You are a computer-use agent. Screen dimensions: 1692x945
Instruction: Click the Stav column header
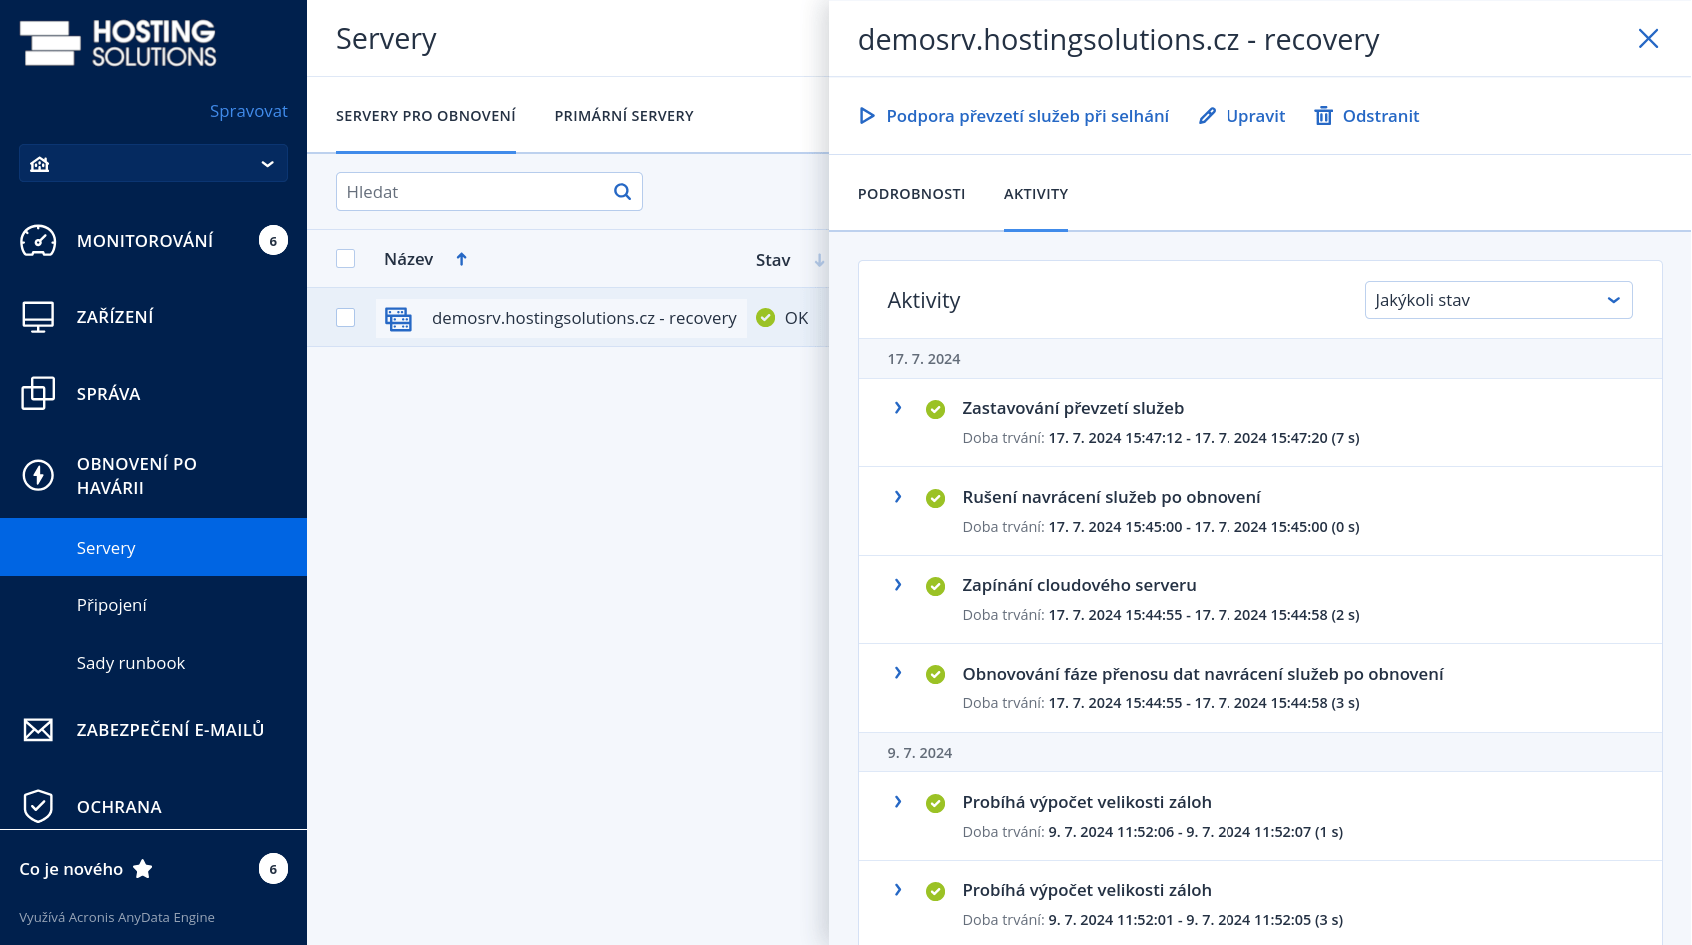[x=773, y=260]
